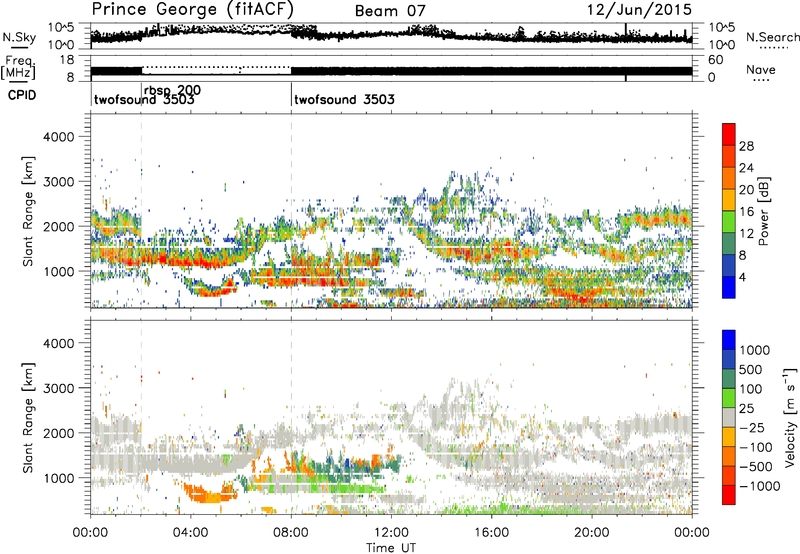Click the 'Time UT' axis title

391,547
